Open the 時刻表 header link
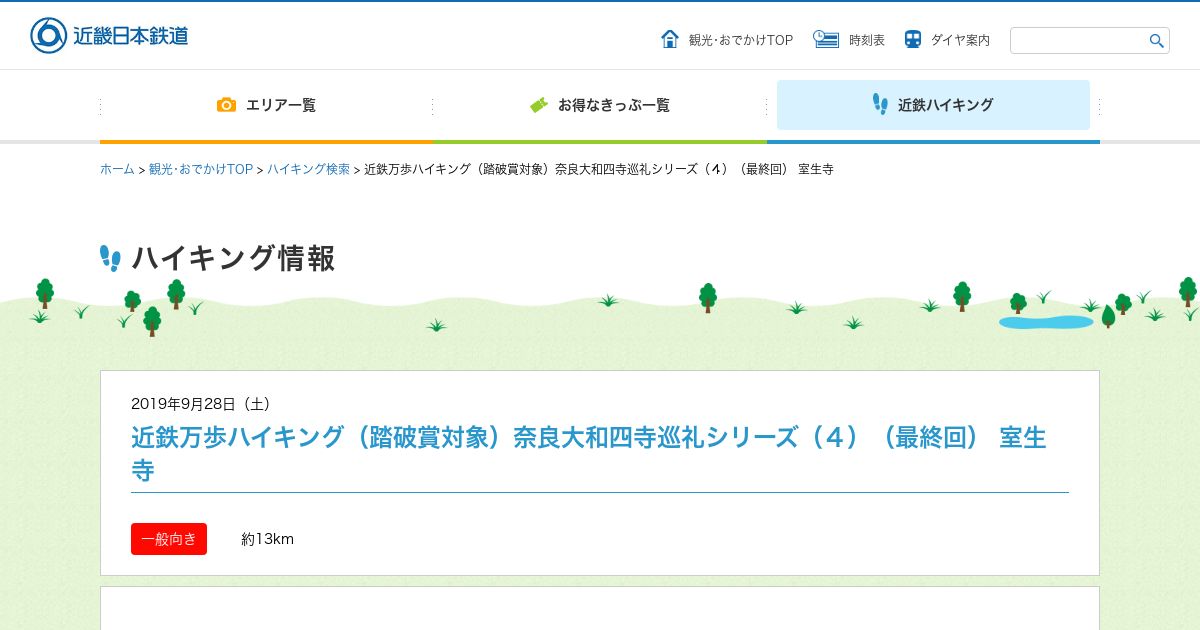This screenshot has height=630, width=1200. tap(867, 40)
